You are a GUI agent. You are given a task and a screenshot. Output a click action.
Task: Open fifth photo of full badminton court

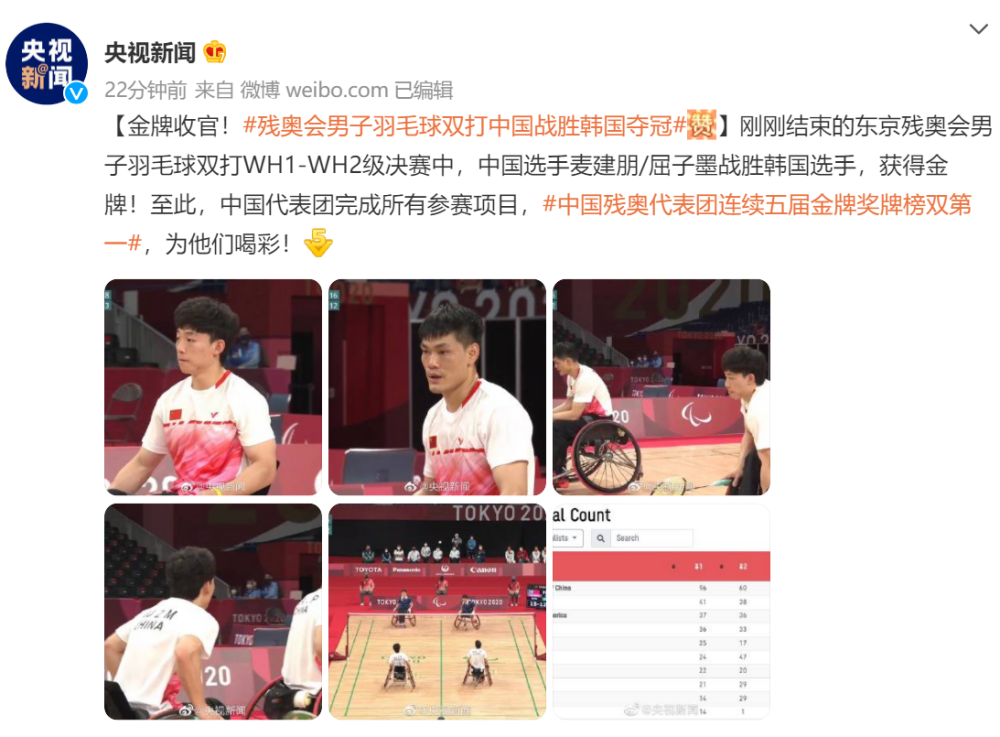pyautogui.click(x=438, y=611)
